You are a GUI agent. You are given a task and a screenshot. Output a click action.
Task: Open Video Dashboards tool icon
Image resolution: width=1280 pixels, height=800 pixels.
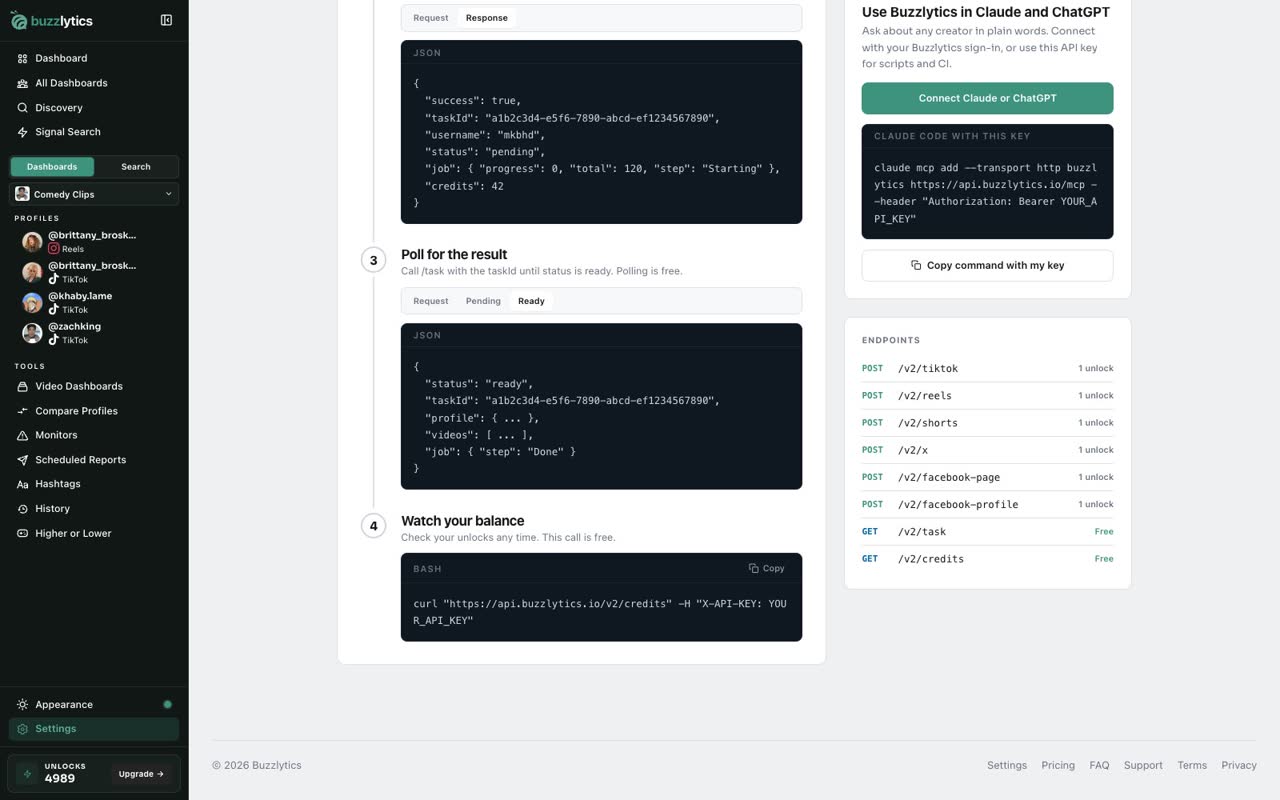click(x=22, y=386)
